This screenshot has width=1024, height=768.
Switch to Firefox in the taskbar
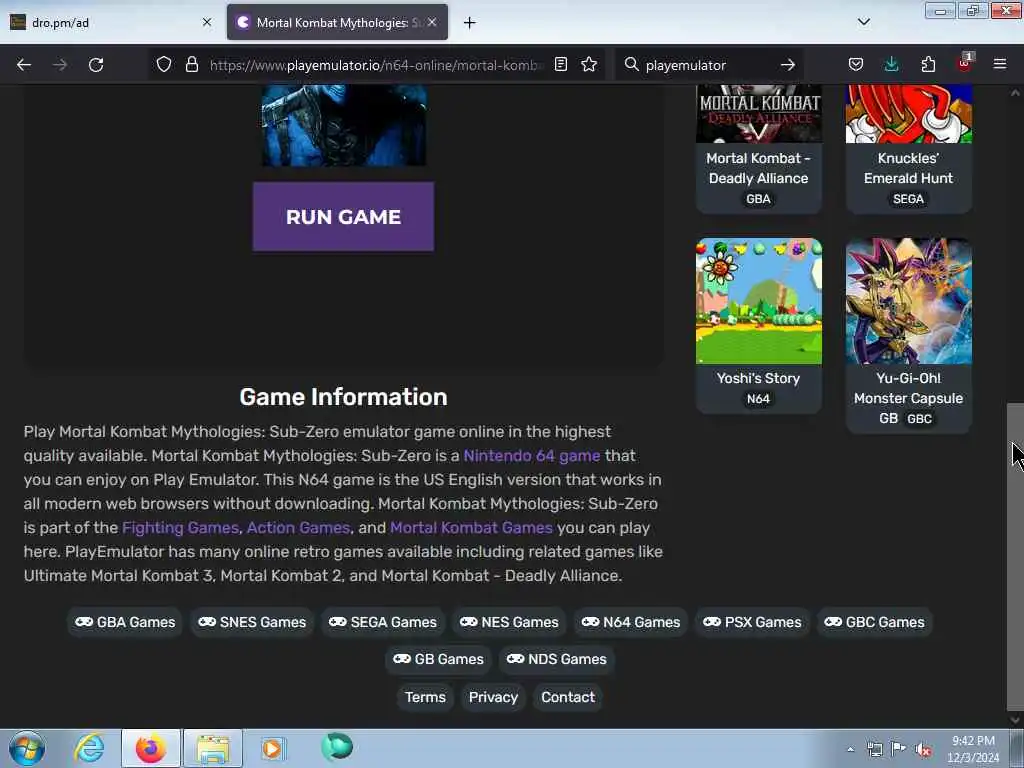(x=151, y=748)
